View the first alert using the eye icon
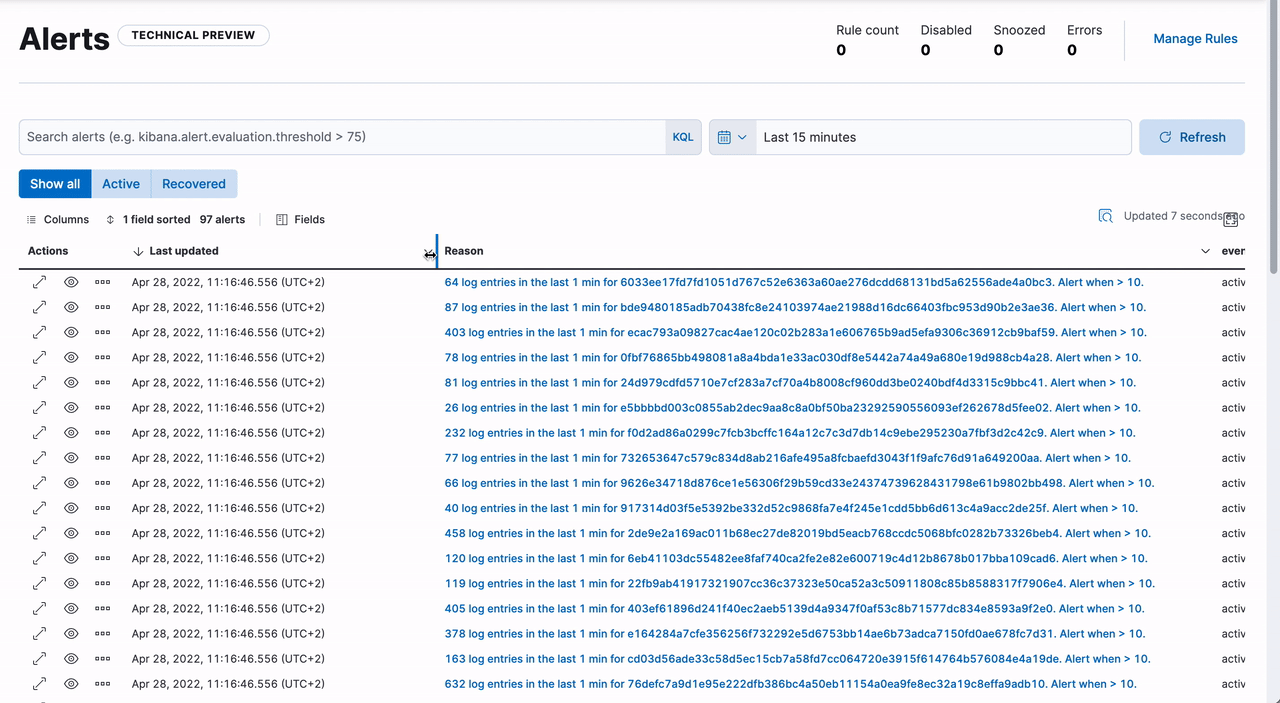This screenshot has width=1280, height=703. (x=70, y=282)
